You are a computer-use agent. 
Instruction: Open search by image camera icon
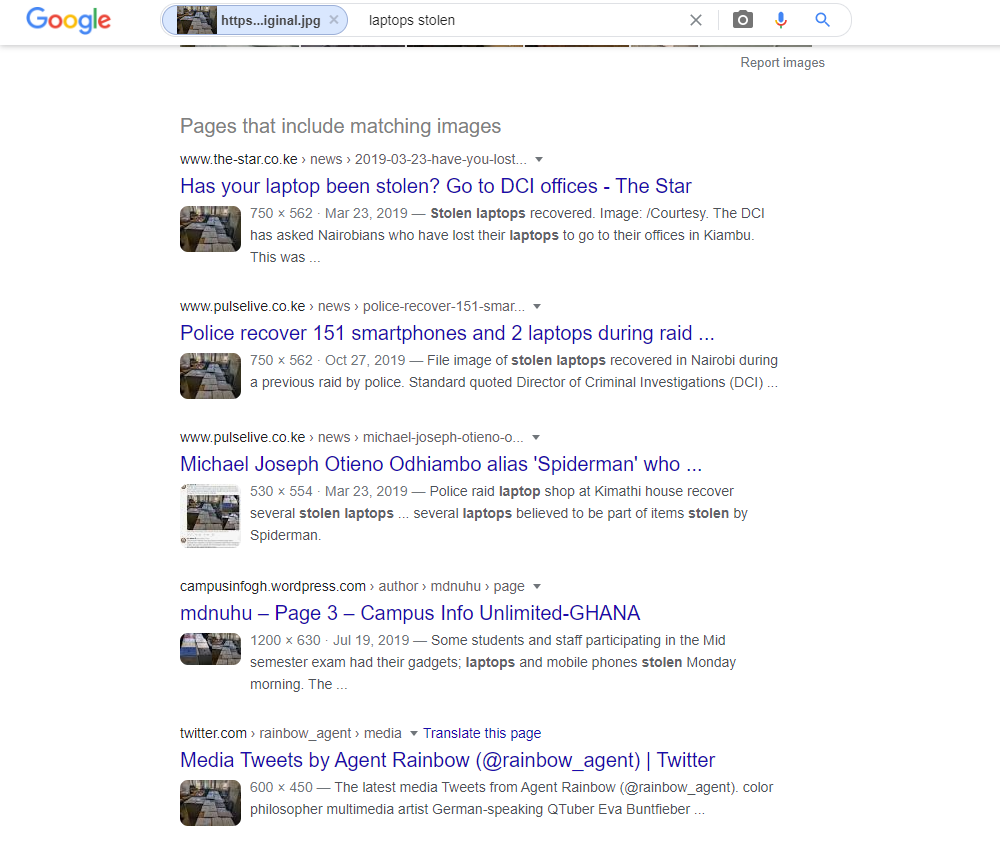point(742,20)
